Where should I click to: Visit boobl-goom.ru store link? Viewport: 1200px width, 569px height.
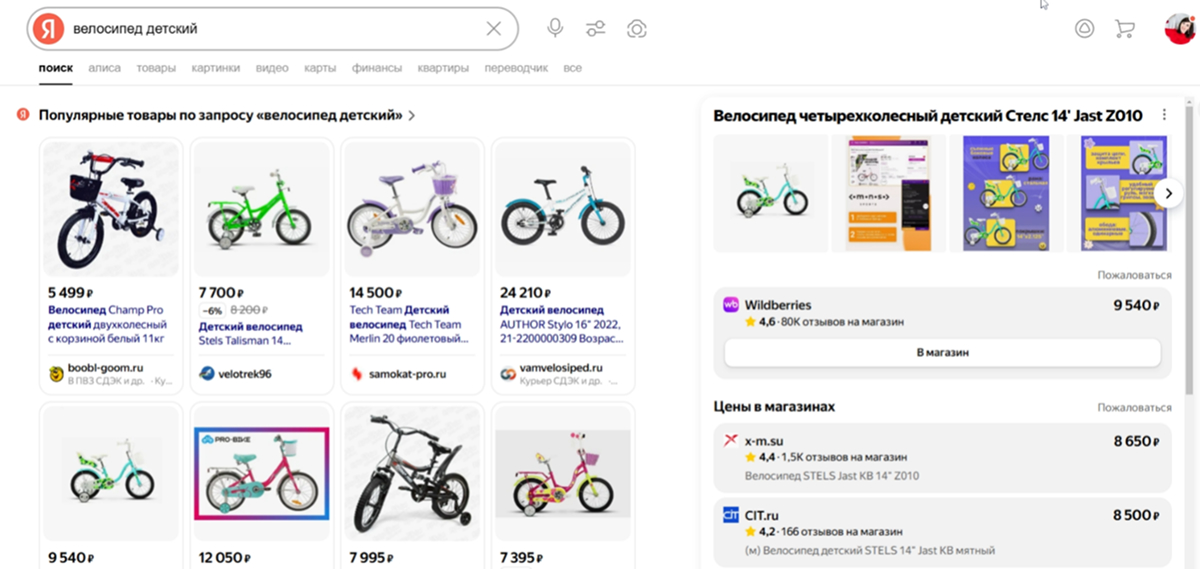105,368
